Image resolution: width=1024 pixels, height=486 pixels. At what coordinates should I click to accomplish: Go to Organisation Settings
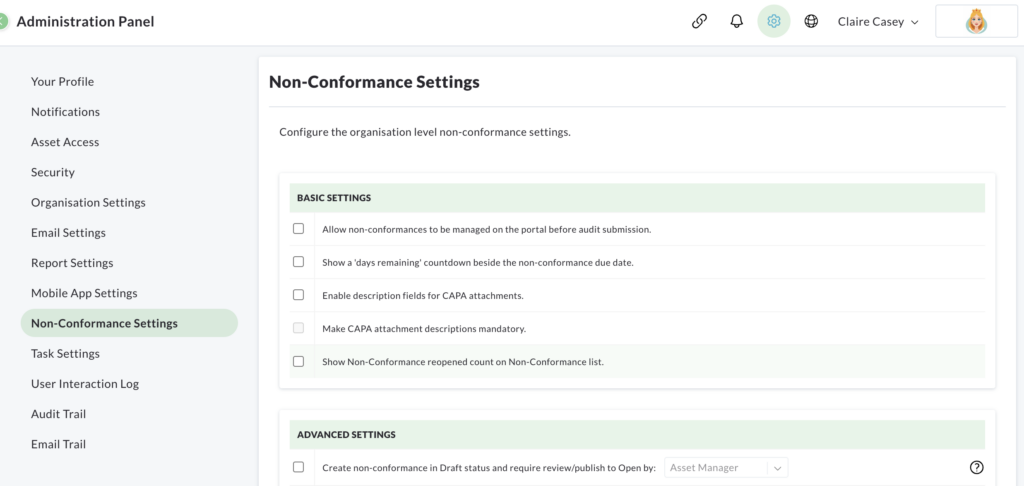pos(88,202)
